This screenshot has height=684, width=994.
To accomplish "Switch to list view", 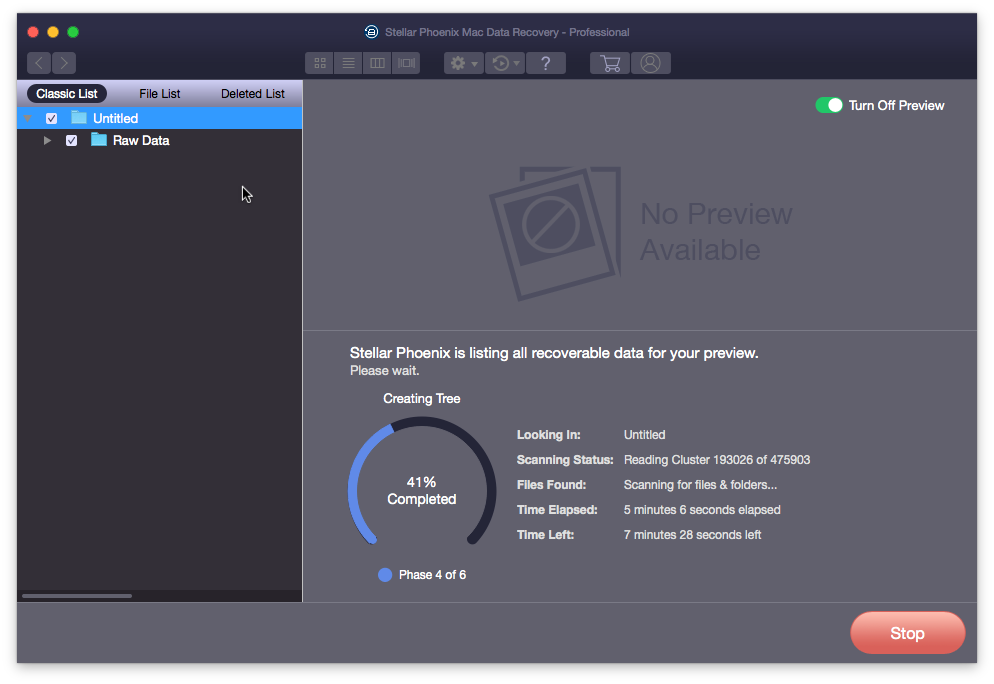I will coord(348,63).
